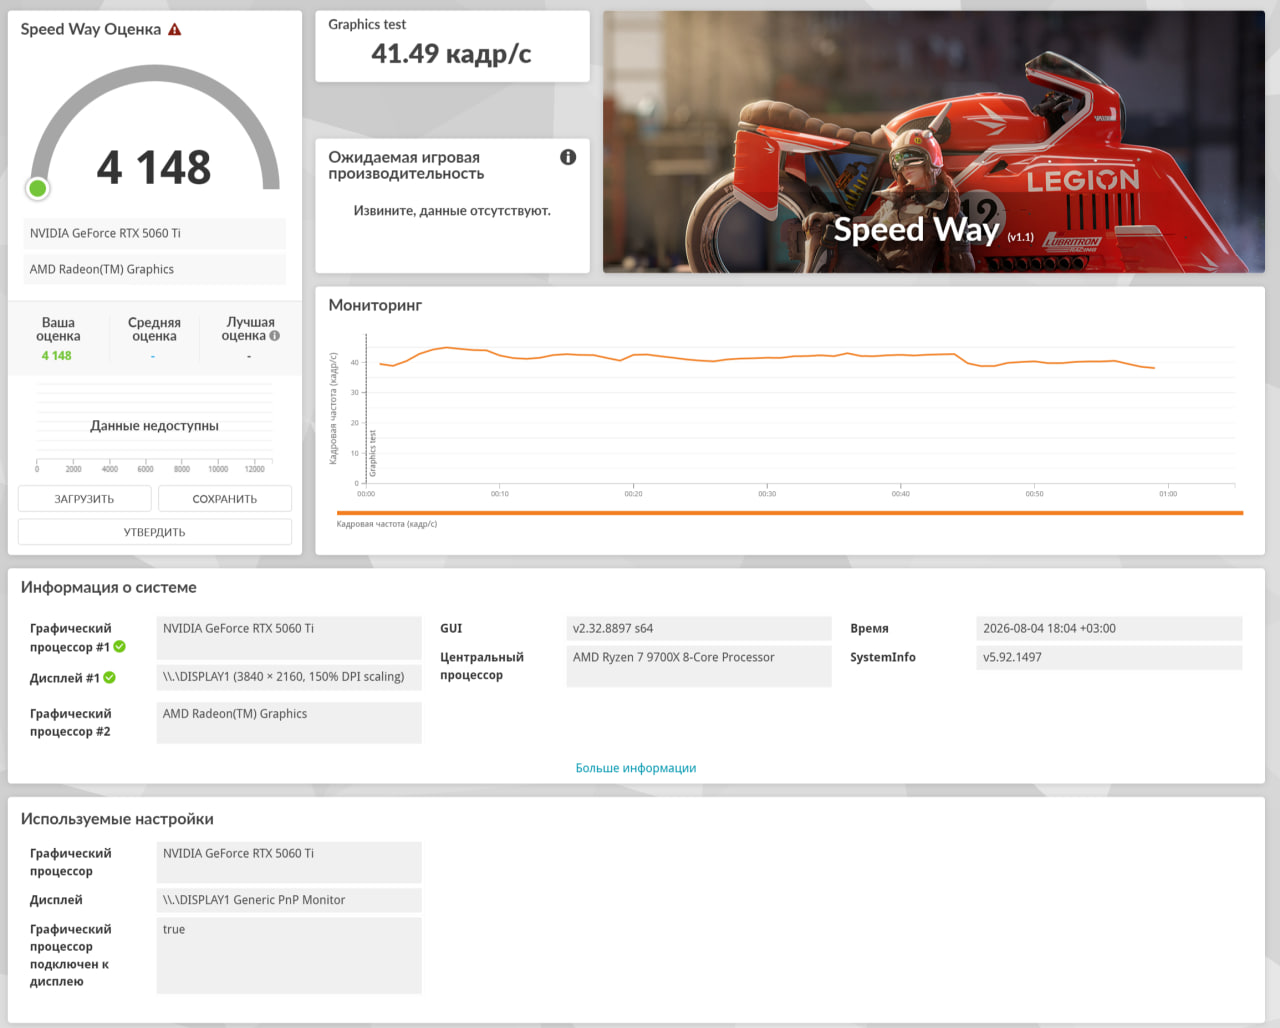
Task: Click the УТВЕРДИТЬ button
Action: coord(155,532)
